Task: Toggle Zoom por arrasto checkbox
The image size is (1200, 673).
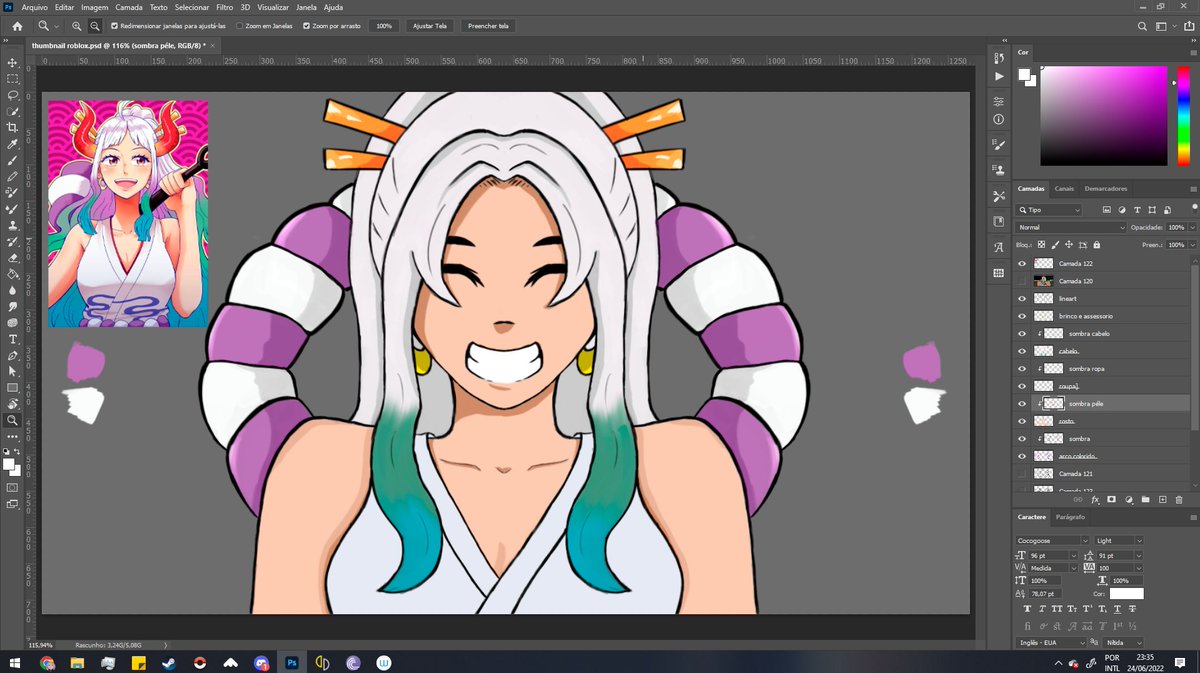Action: (x=306, y=25)
